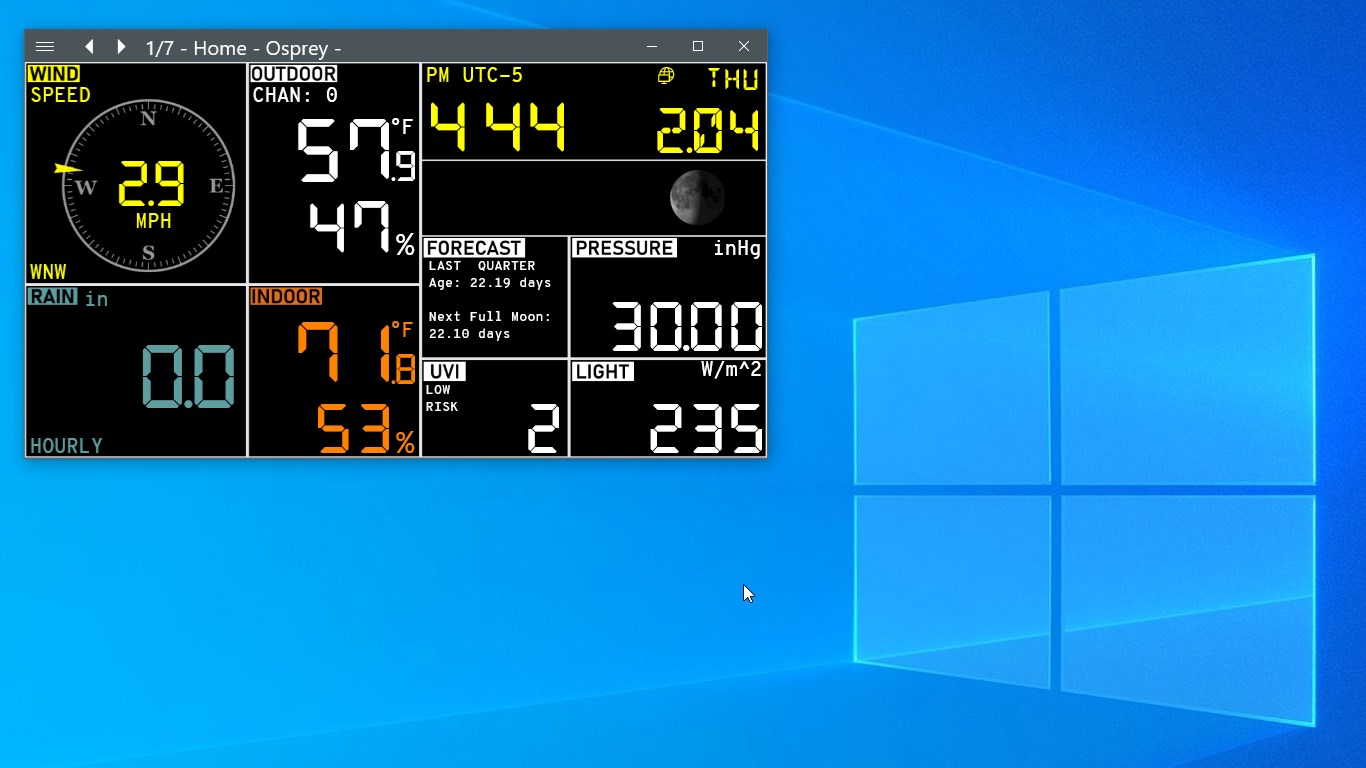Click the forward navigation arrow
The width and height of the screenshot is (1366, 768).
tap(120, 46)
